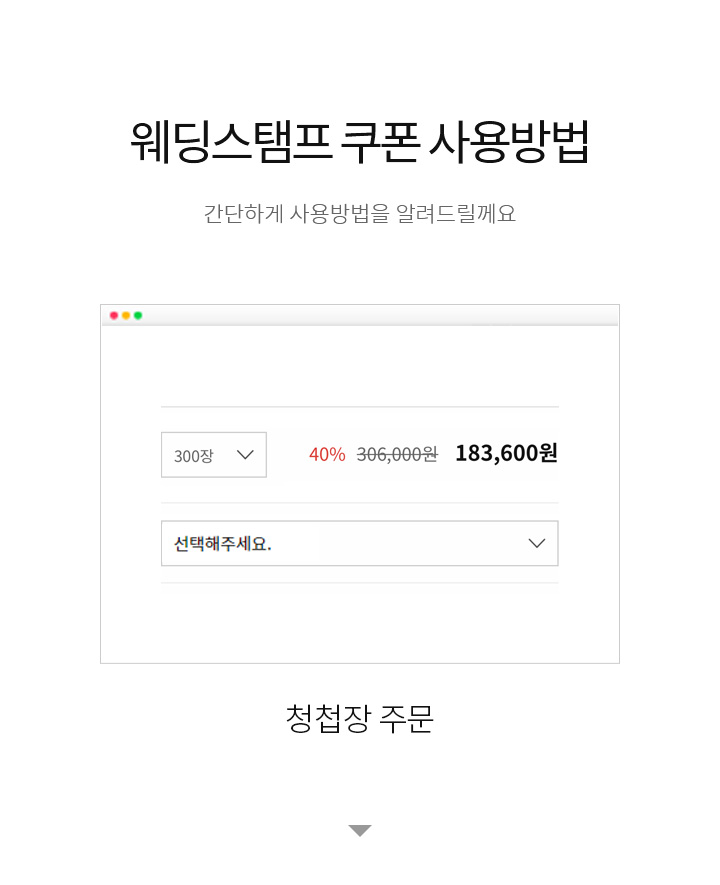Click the 선택해주세요. placeholder text

click(x=223, y=544)
